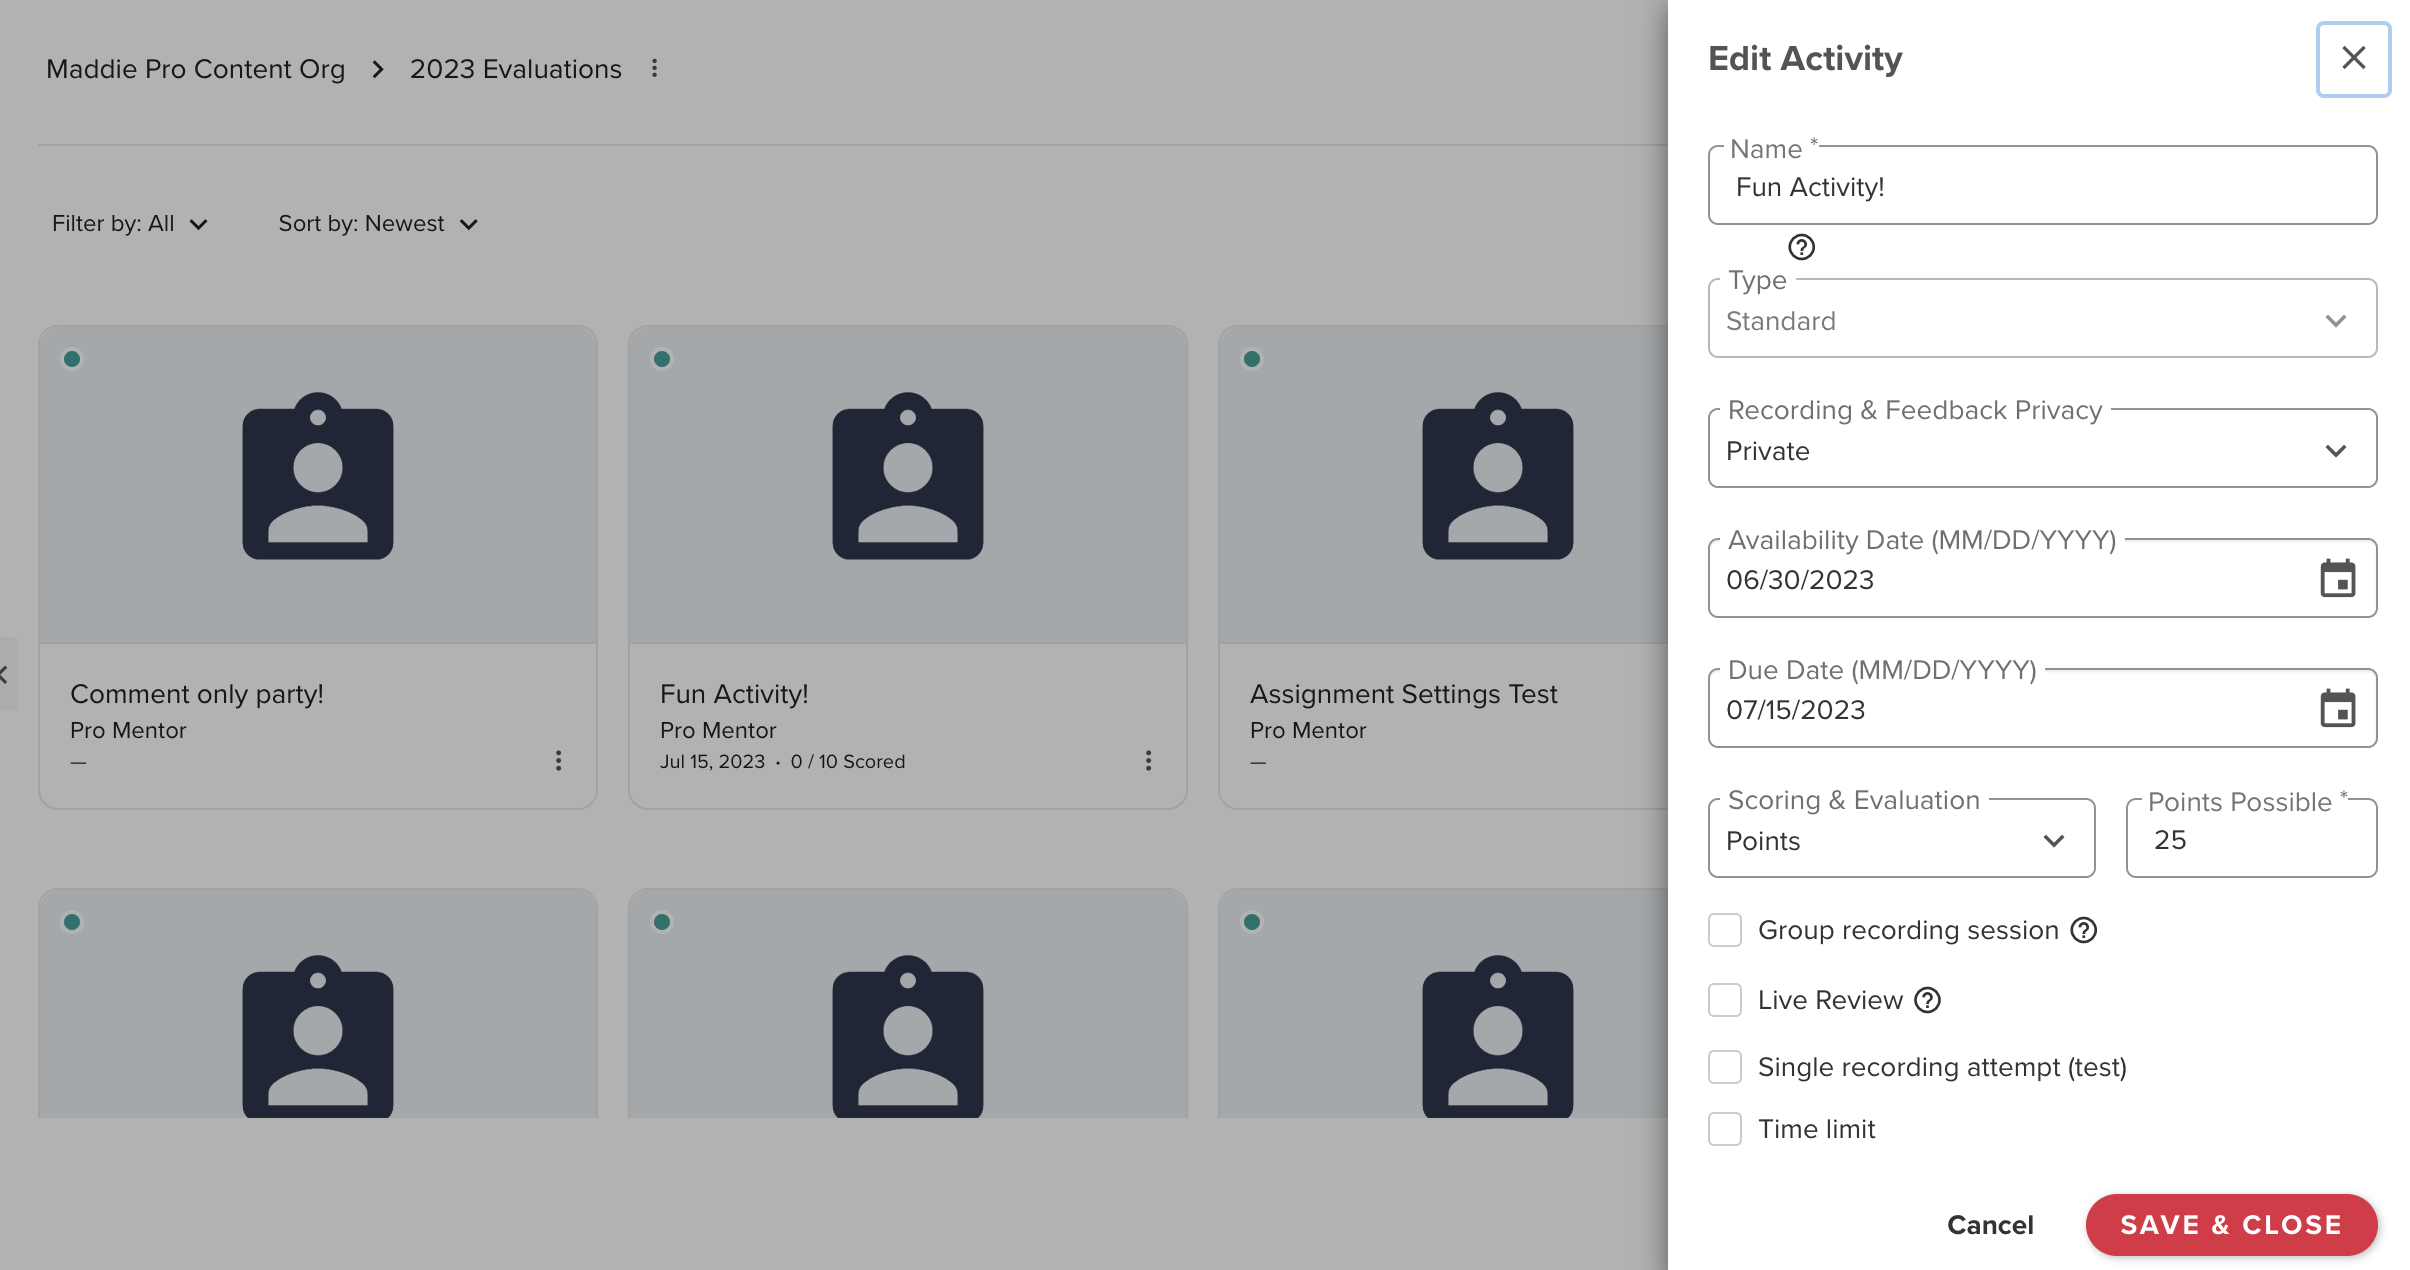Open Due Date calendar picker
The width and height of the screenshot is (2410, 1270).
coord(2337,709)
